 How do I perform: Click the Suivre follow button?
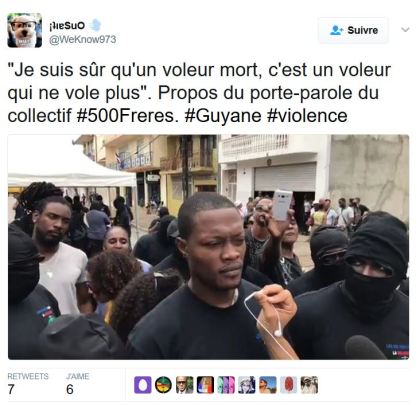(353, 30)
